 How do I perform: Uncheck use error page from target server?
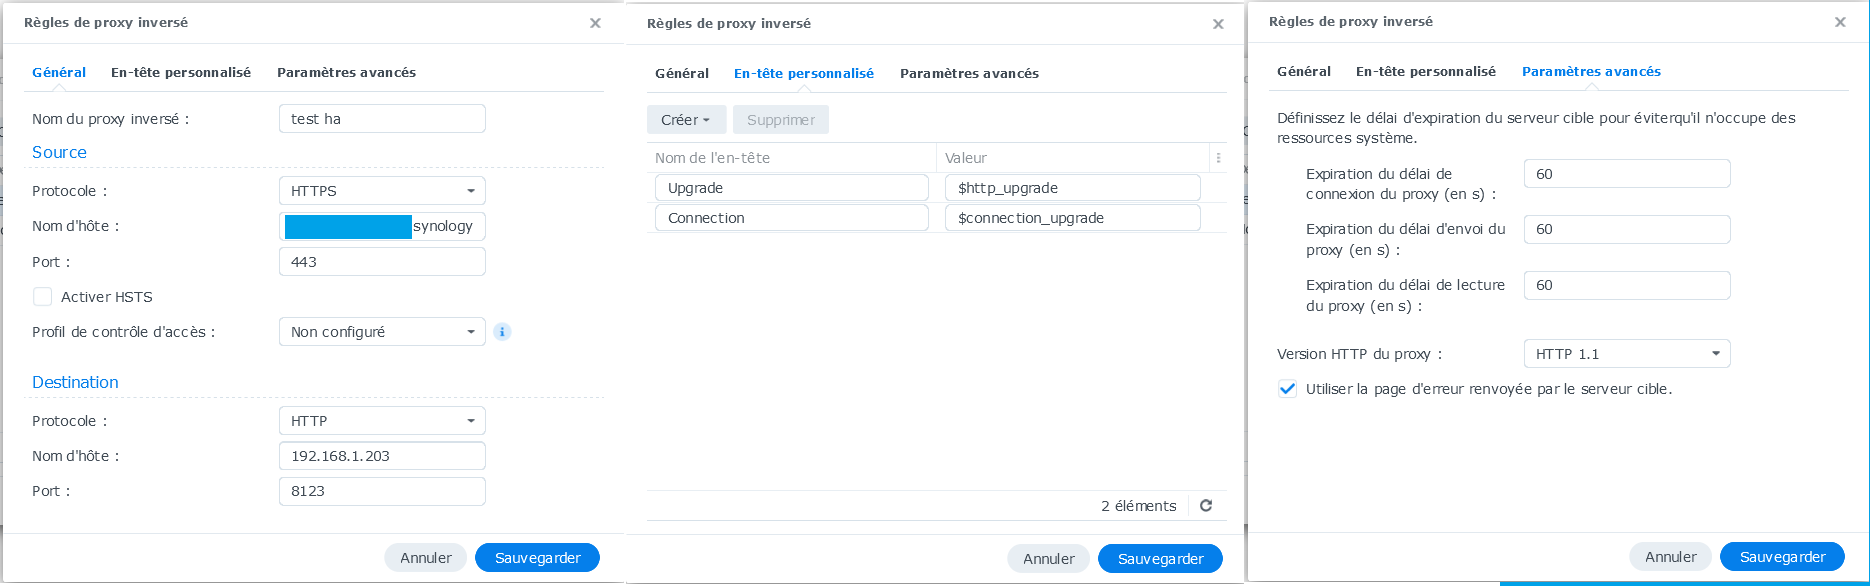coord(1288,389)
